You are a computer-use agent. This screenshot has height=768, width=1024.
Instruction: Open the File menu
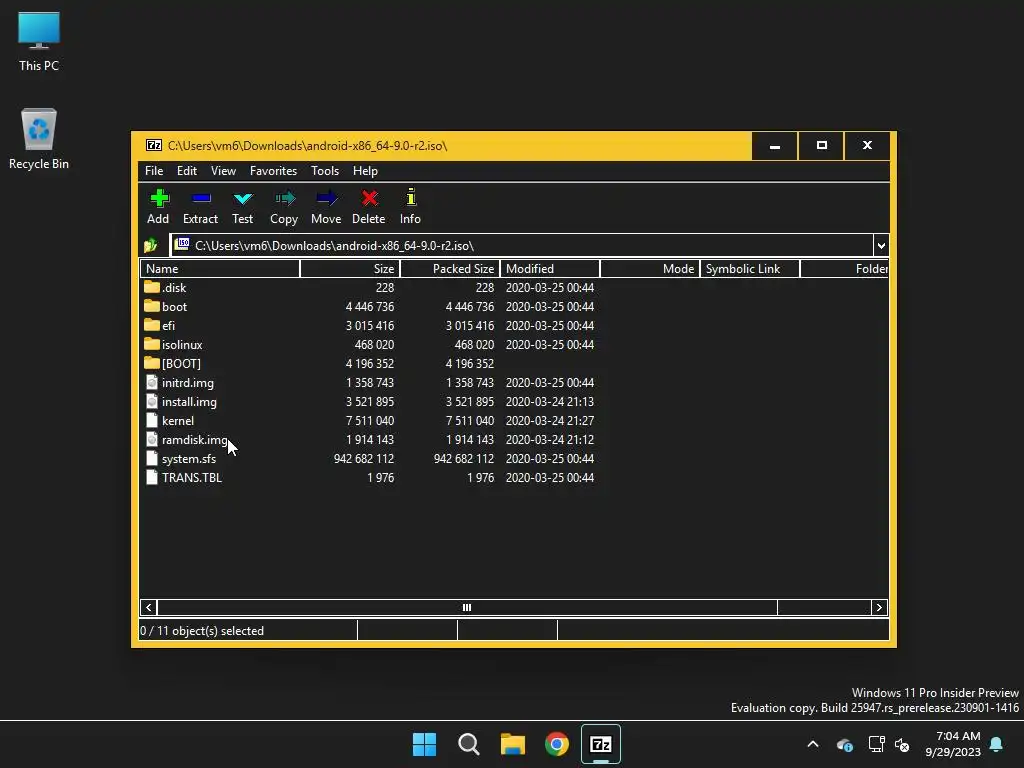tap(154, 170)
